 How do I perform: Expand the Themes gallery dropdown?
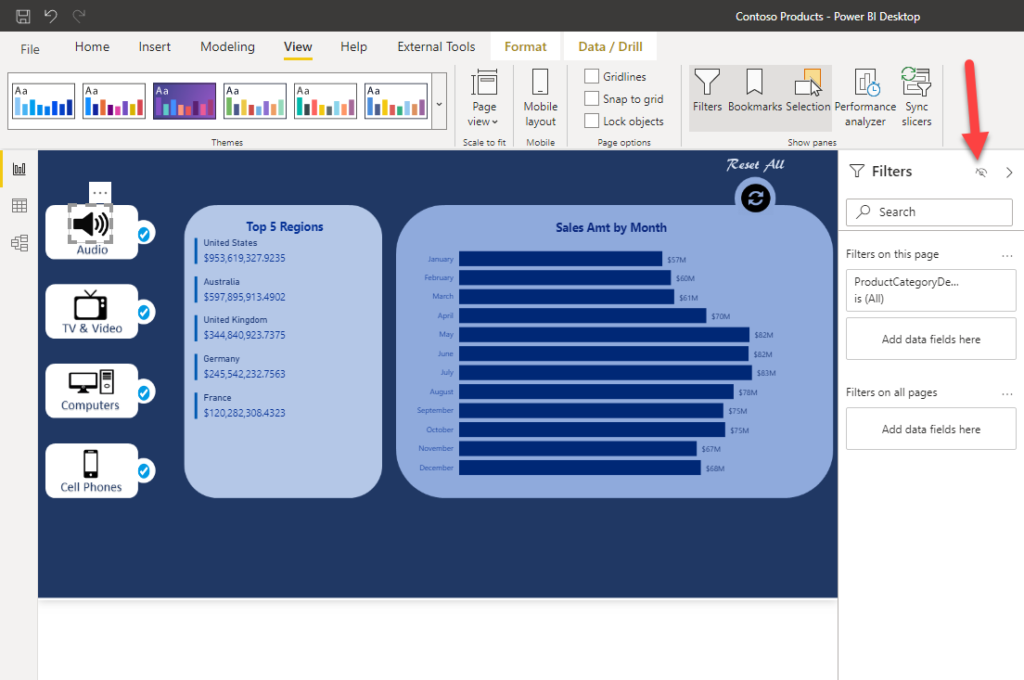click(440, 103)
